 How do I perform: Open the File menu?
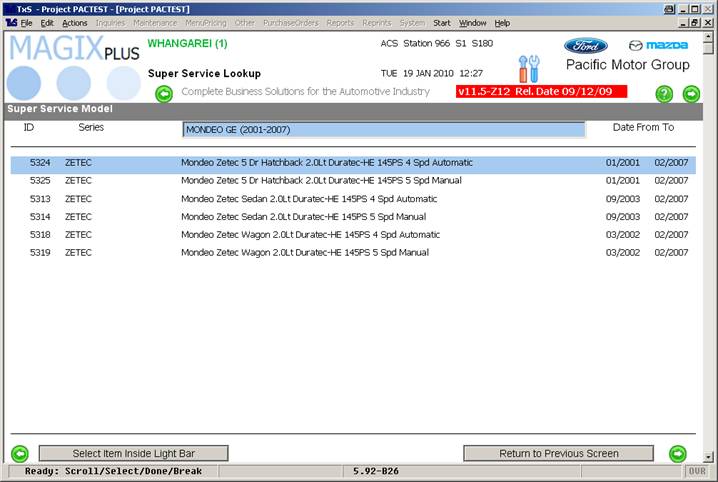(x=26, y=22)
